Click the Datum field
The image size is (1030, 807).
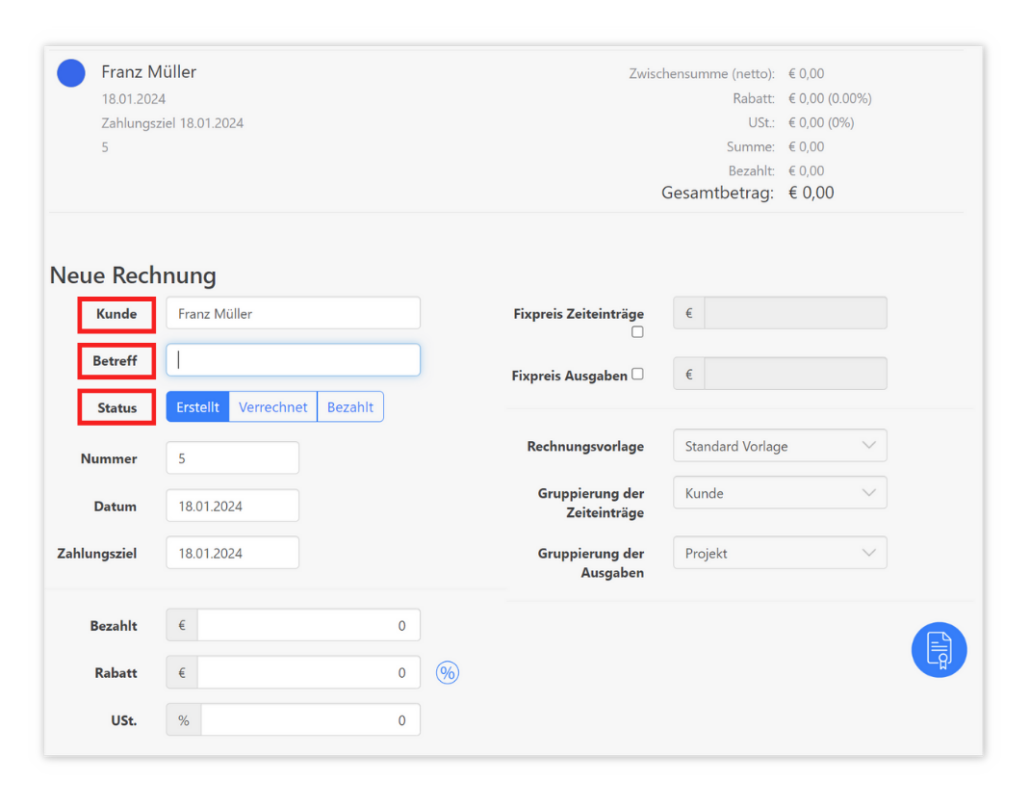pos(232,506)
